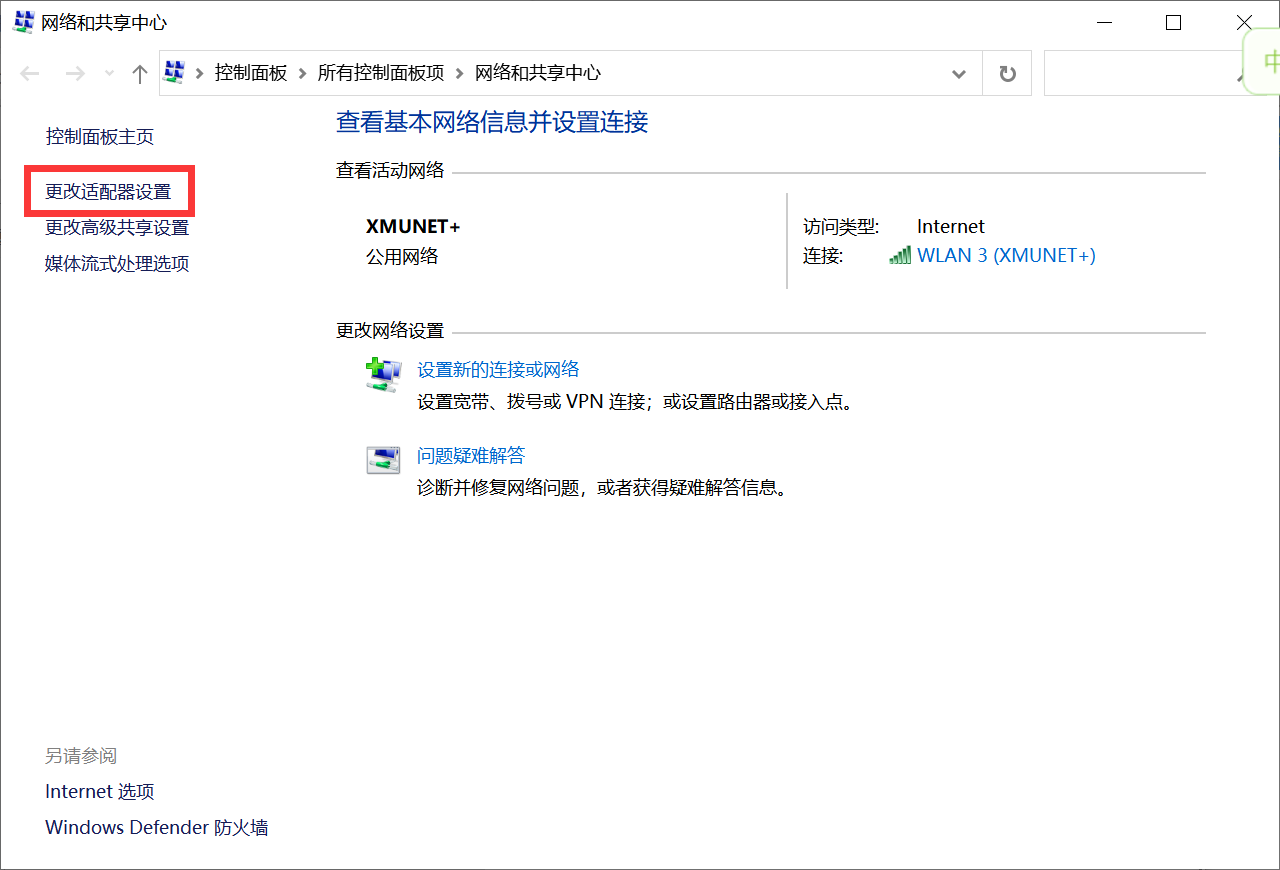Go up one level with Up arrow

[140, 73]
